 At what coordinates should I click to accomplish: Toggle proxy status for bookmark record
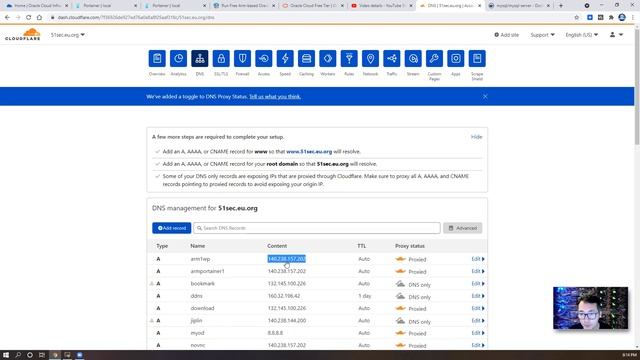click(x=400, y=284)
